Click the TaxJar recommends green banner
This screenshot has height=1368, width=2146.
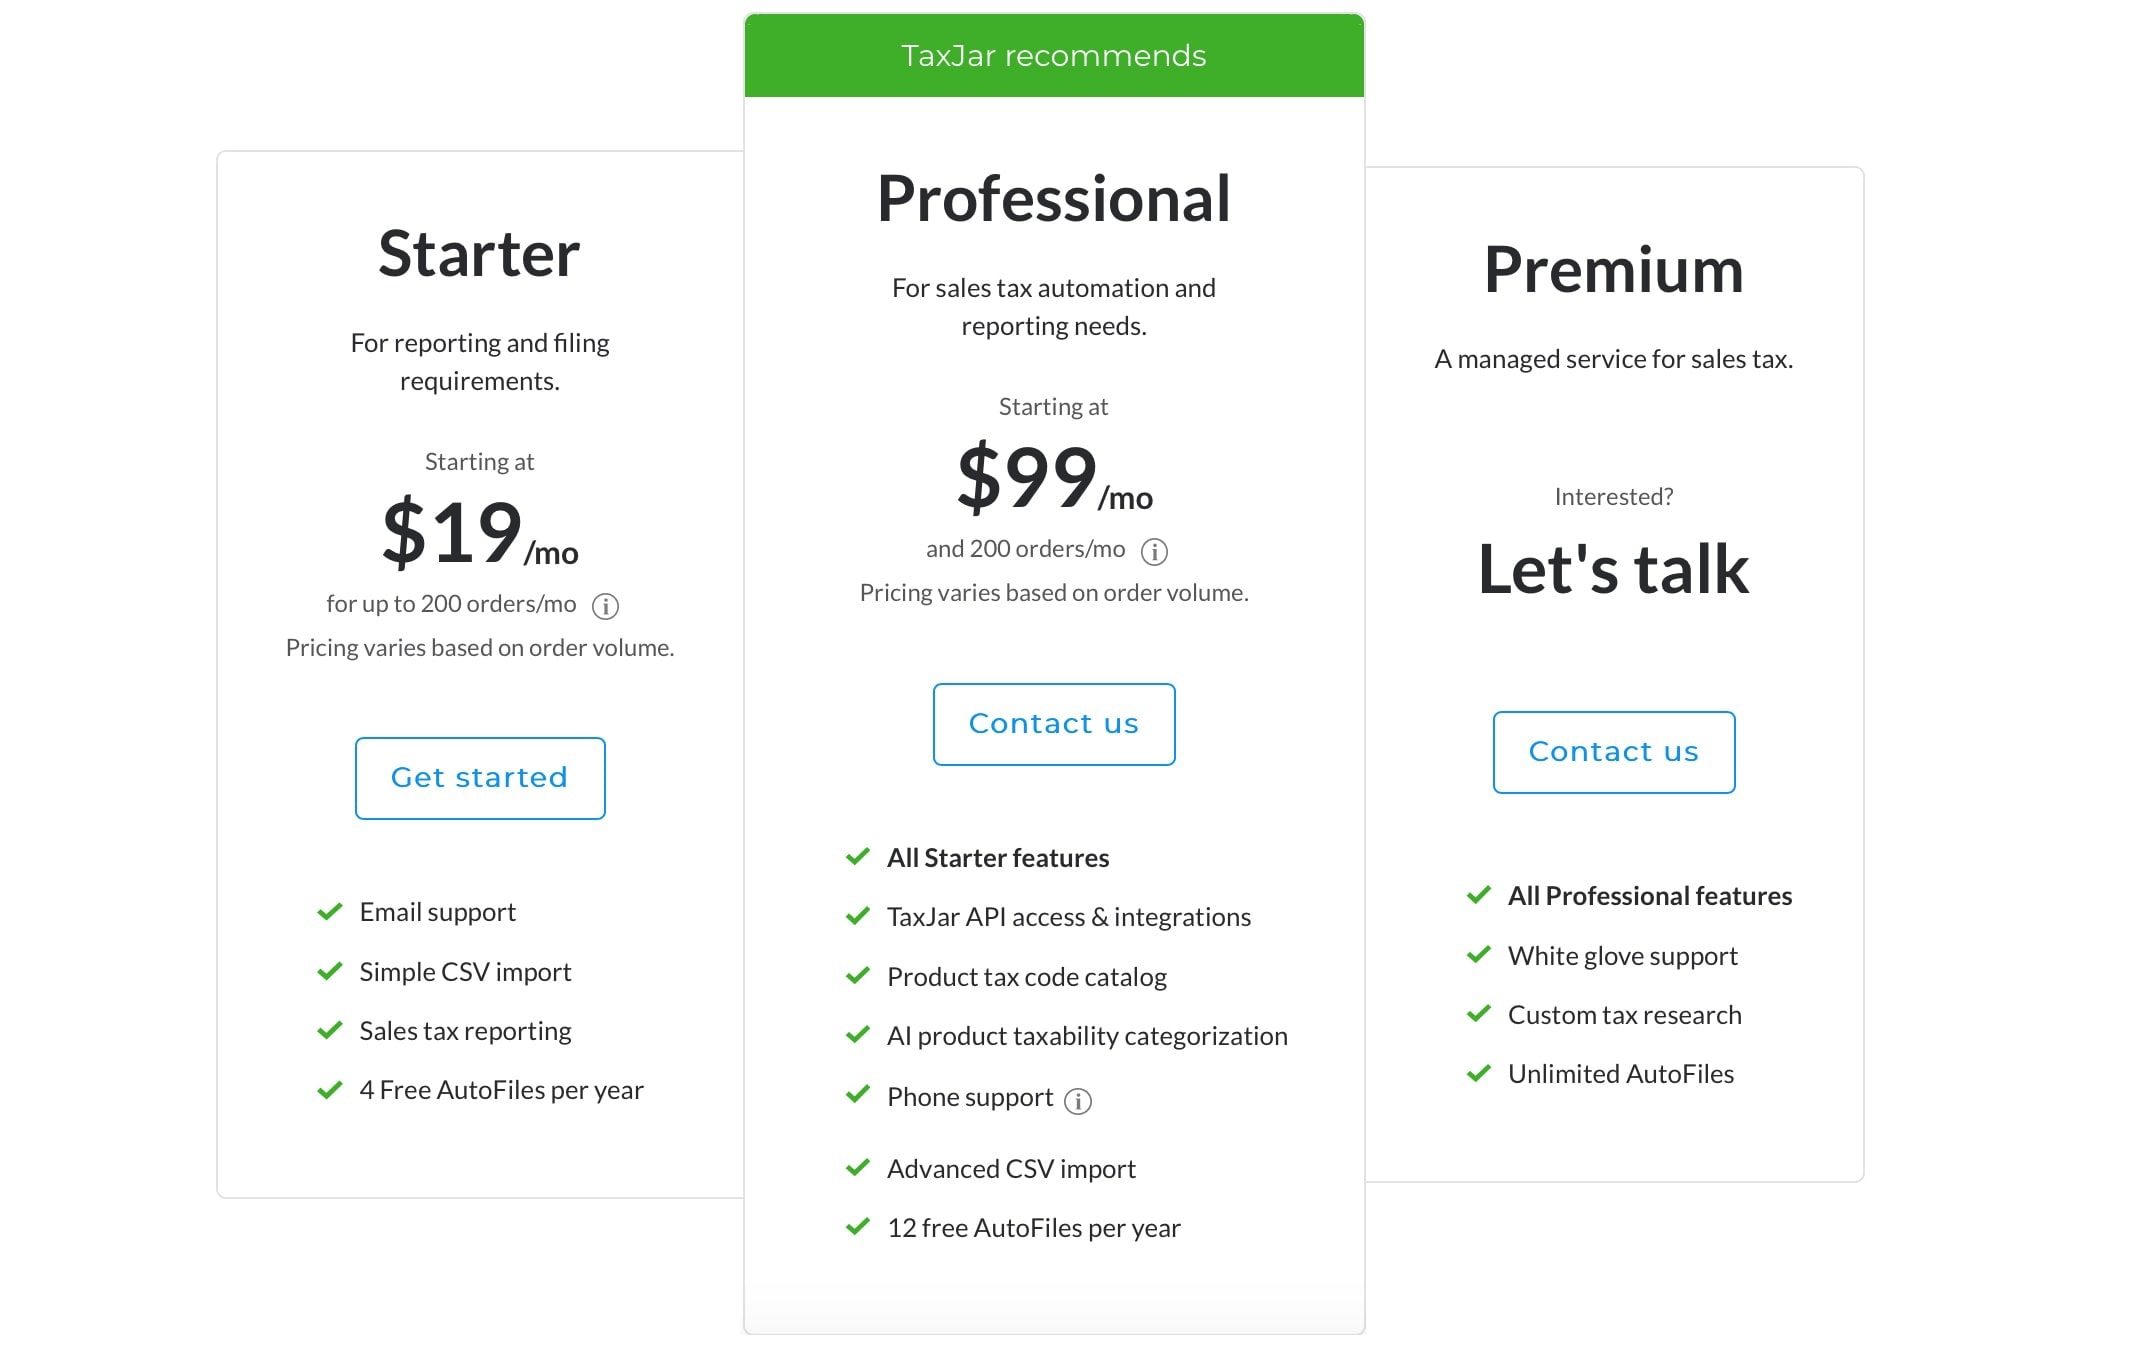pyautogui.click(x=1054, y=55)
